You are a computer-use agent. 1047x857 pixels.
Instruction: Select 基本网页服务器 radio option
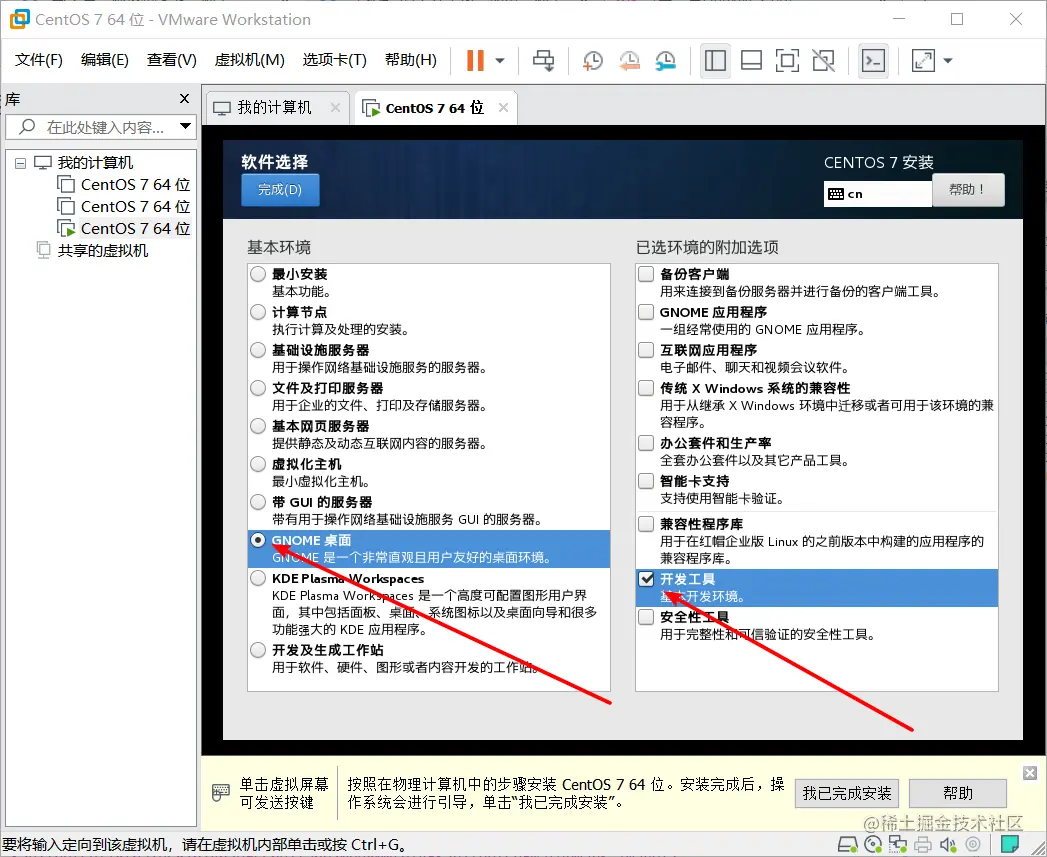pos(258,426)
